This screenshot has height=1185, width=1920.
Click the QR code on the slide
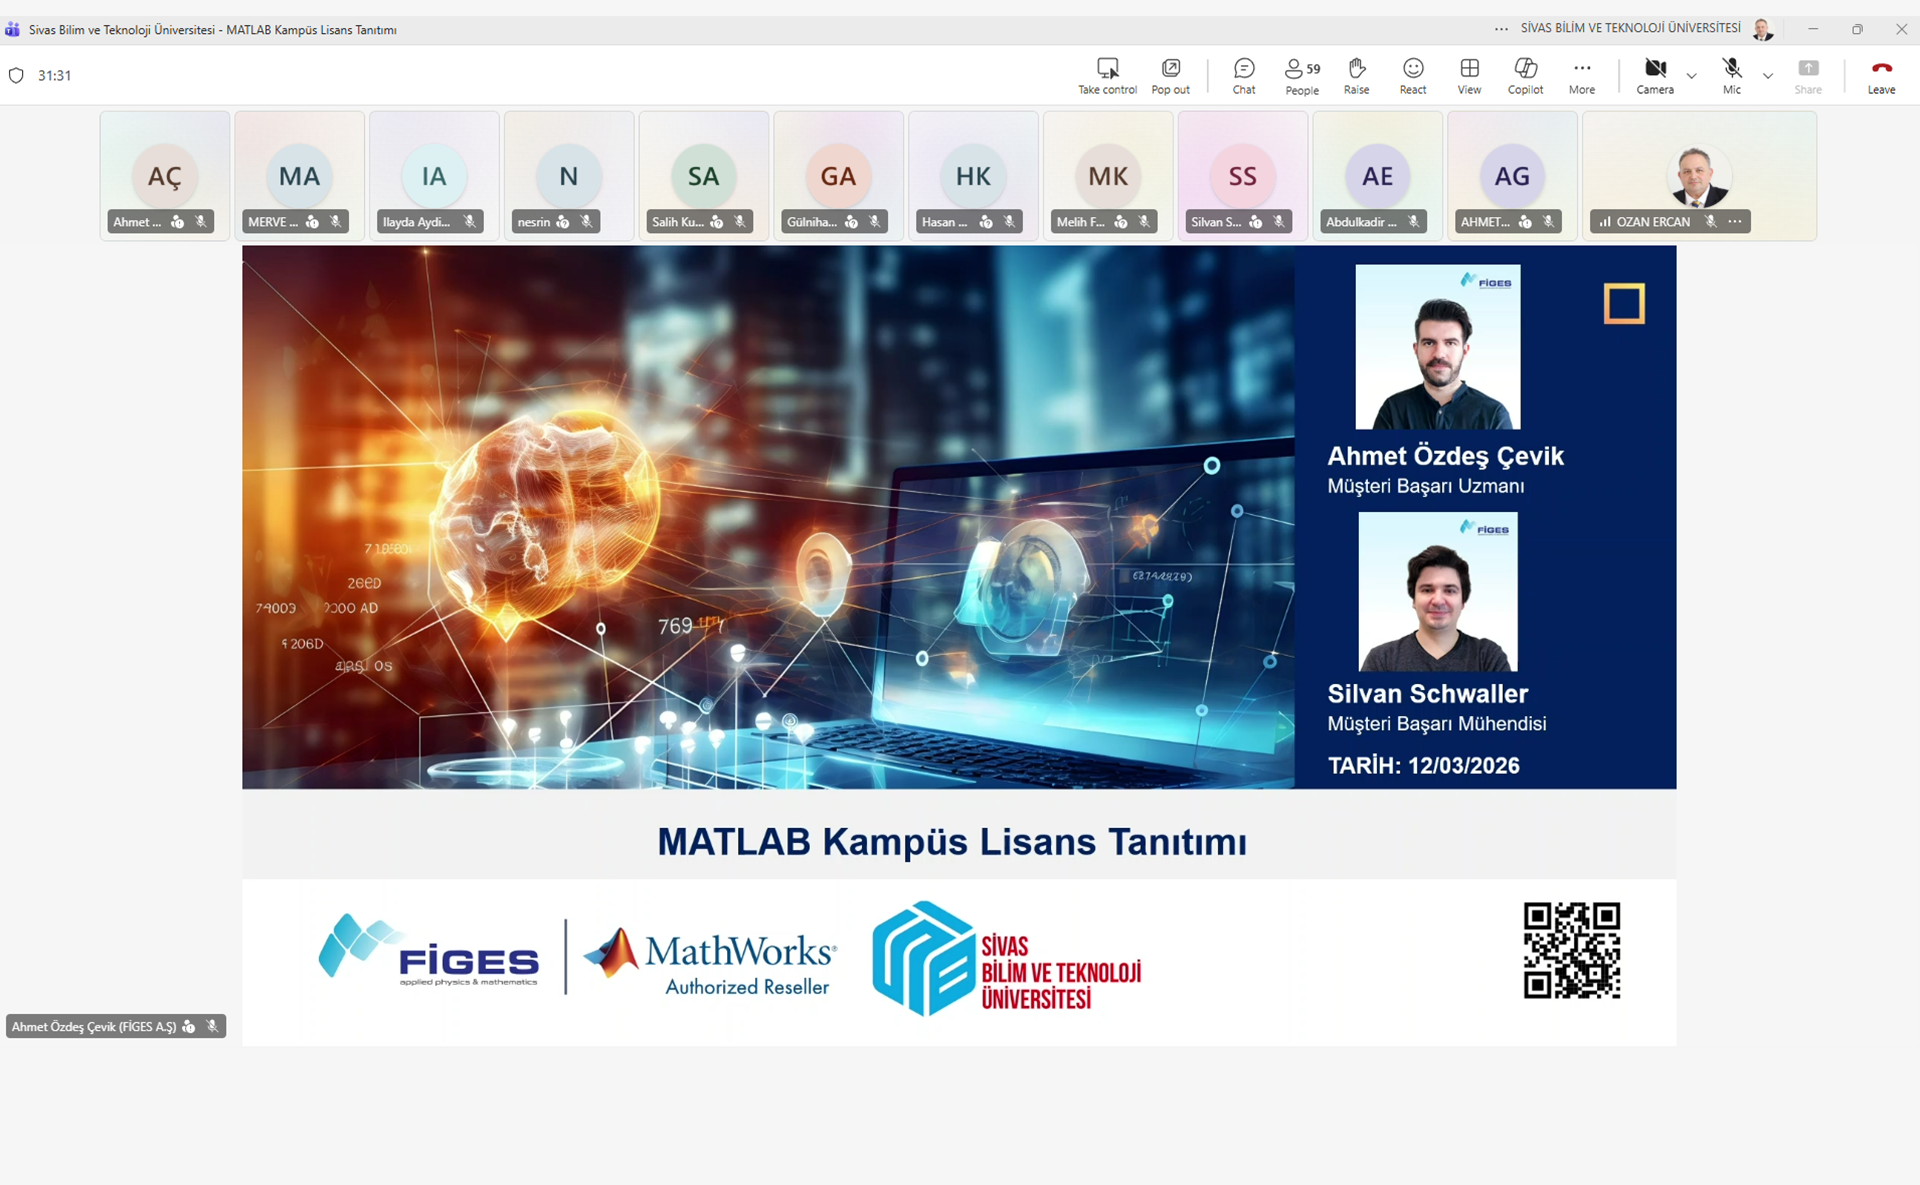coord(1571,950)
